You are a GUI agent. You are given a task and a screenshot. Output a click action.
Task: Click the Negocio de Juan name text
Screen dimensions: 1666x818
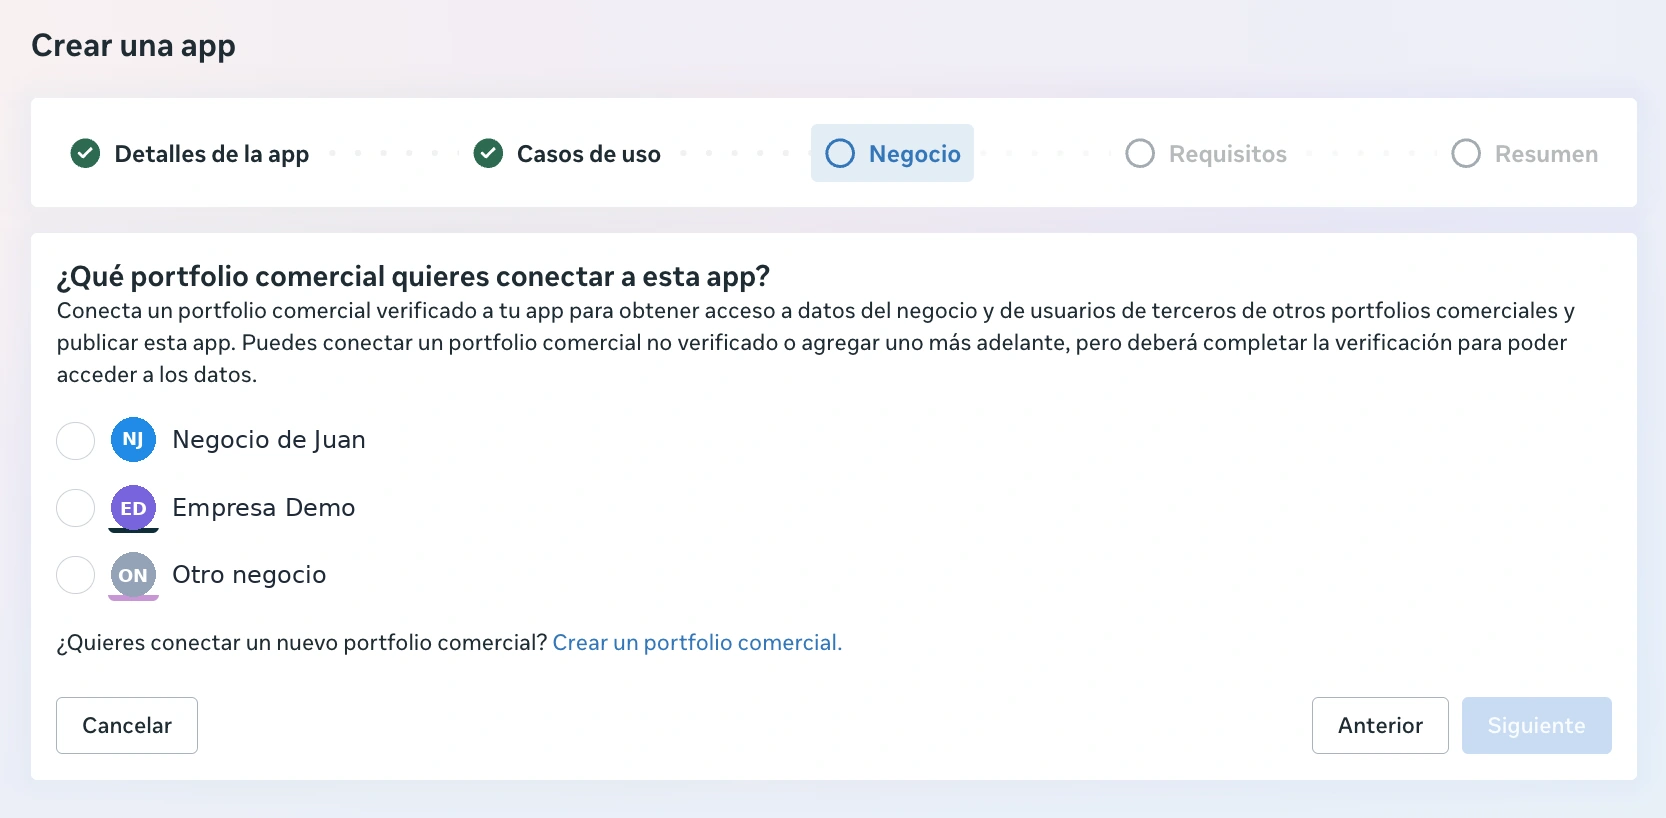tap(269, 440)
